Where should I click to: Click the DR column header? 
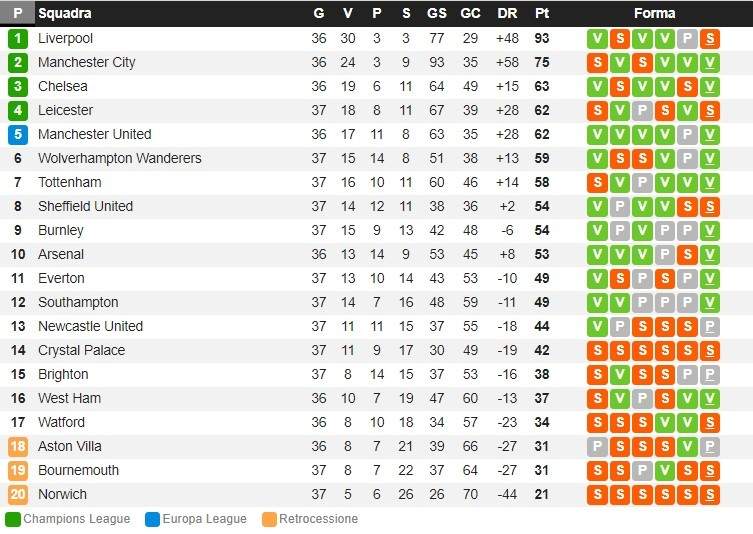[x=507, y=13]
